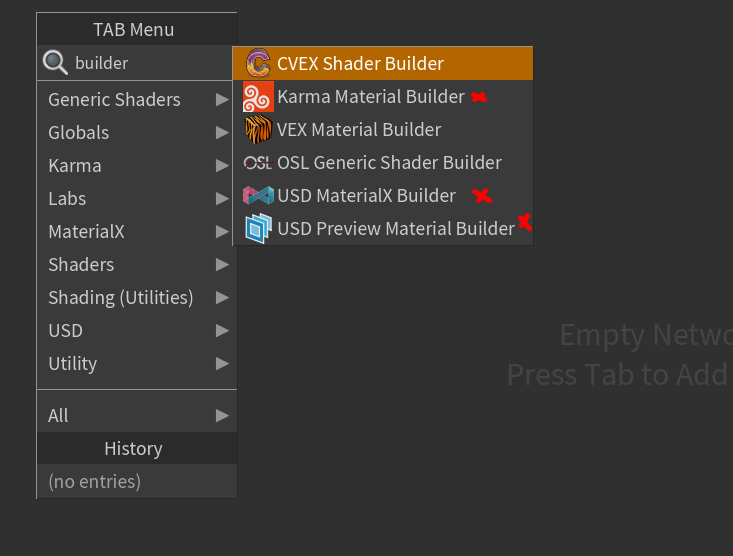Click the CVEX Shader Builder icon
This screenshot has height=556, width=733.
(258, 64)
